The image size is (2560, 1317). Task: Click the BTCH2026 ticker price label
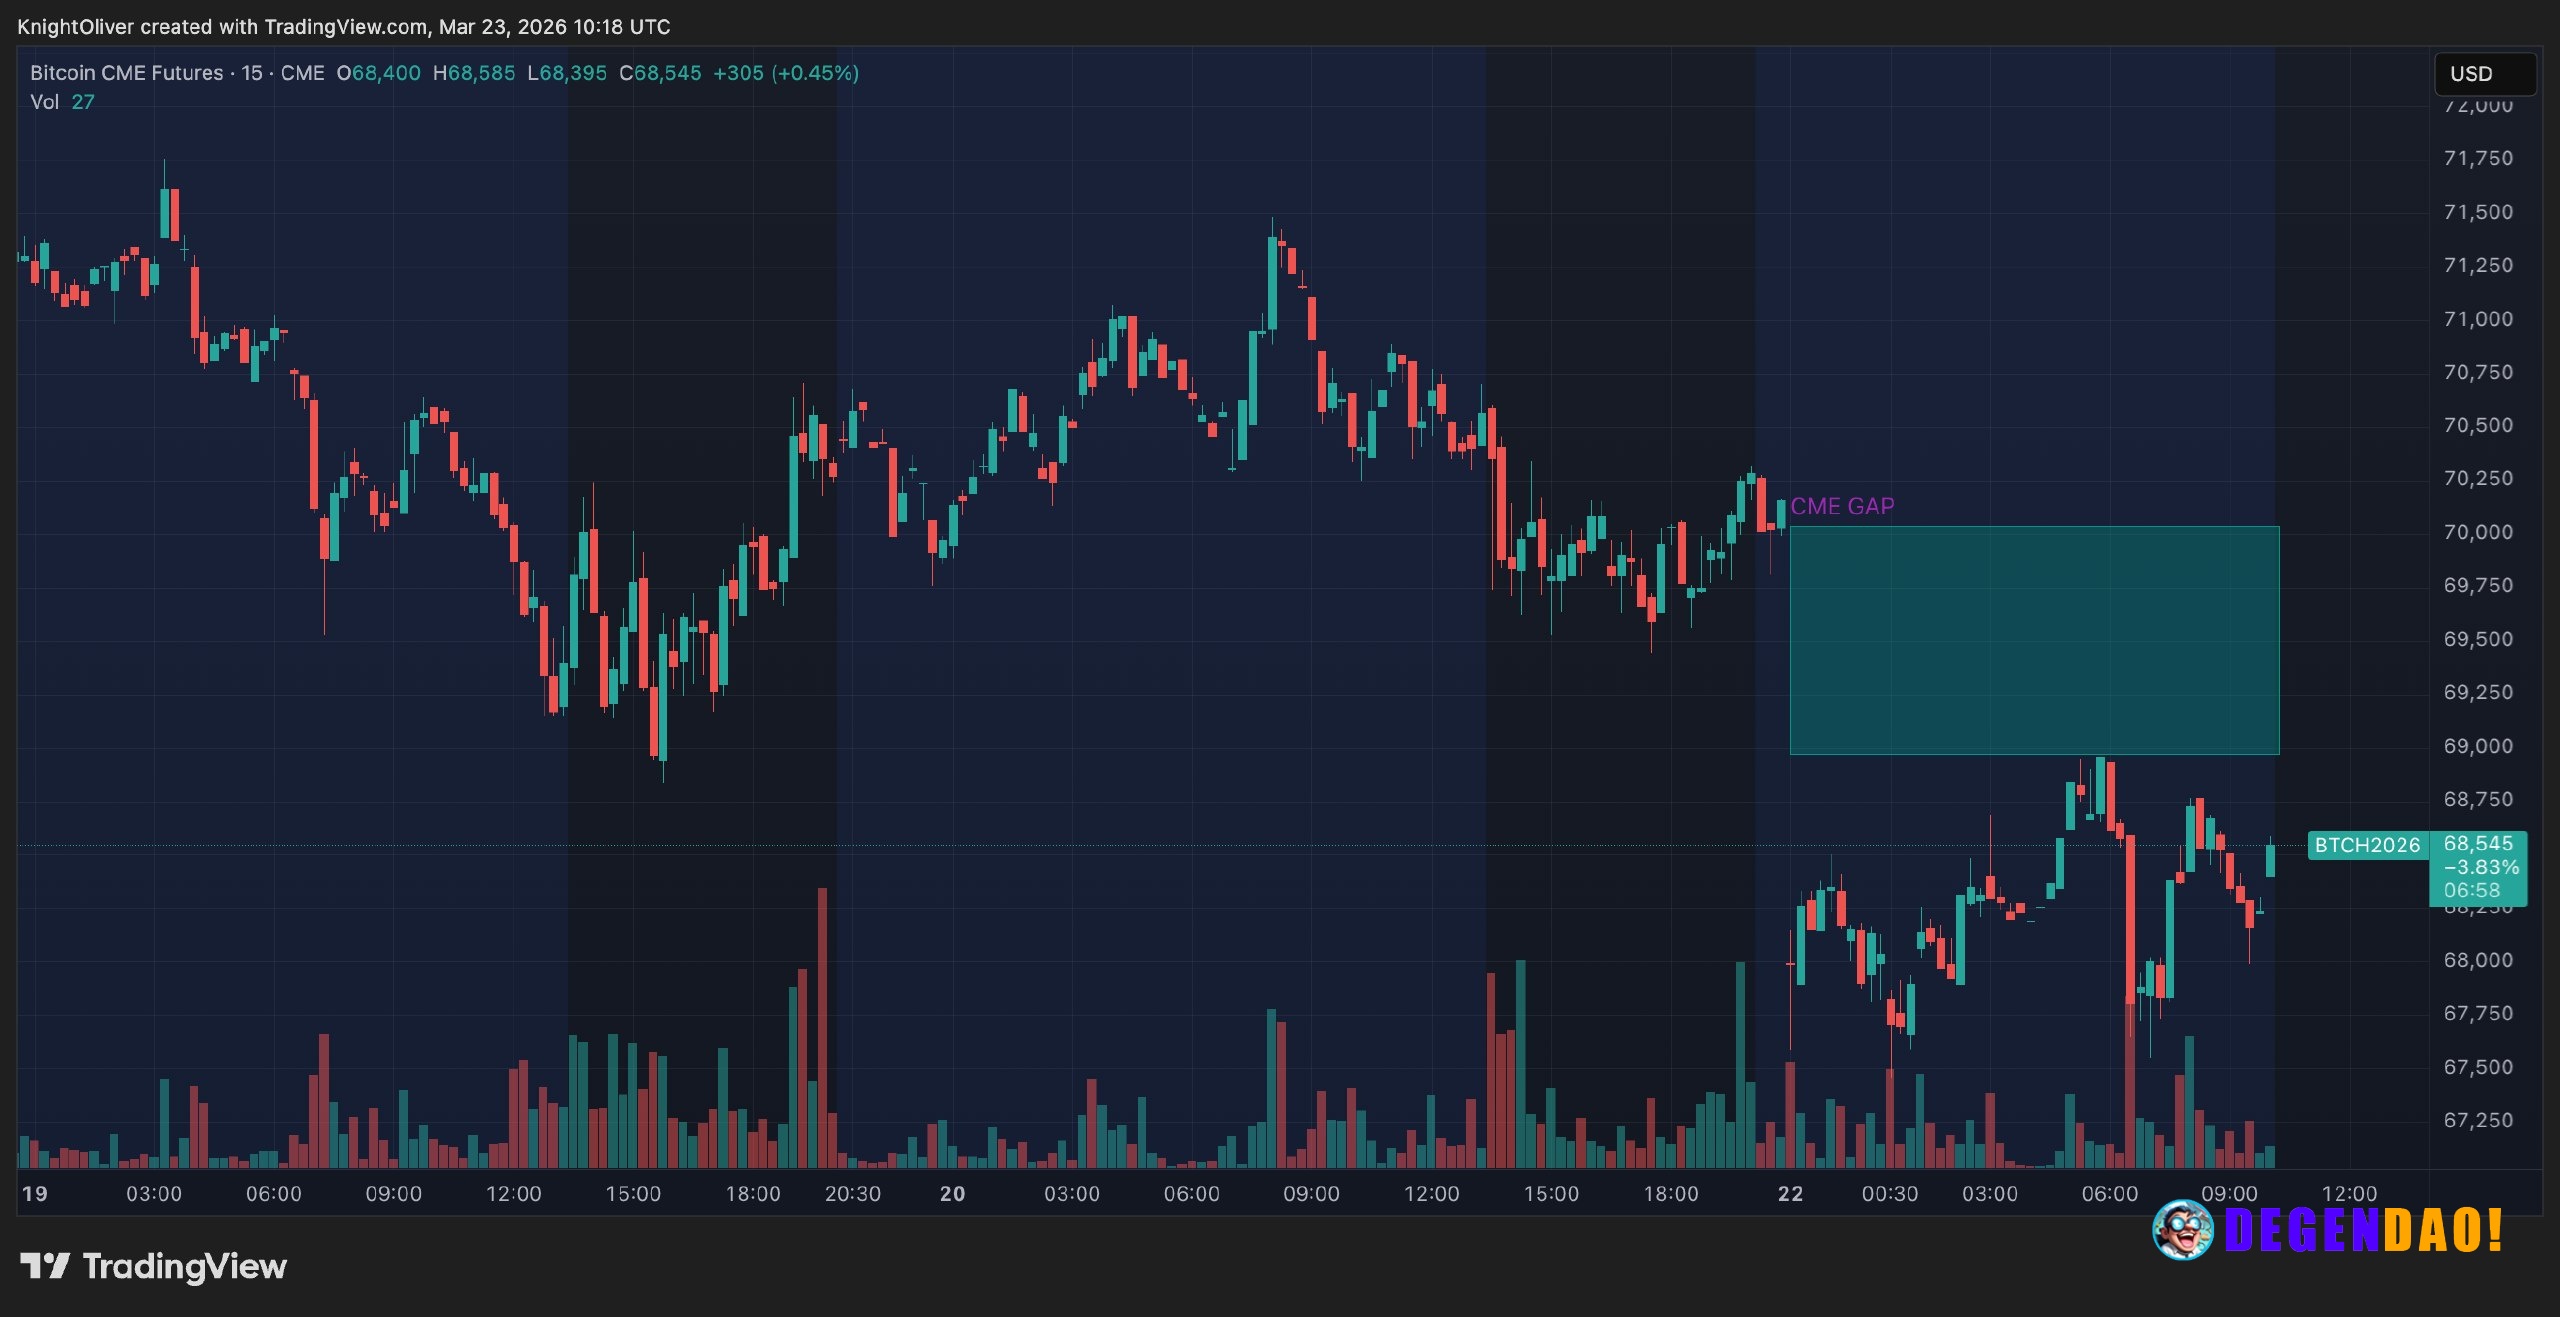2367,845
